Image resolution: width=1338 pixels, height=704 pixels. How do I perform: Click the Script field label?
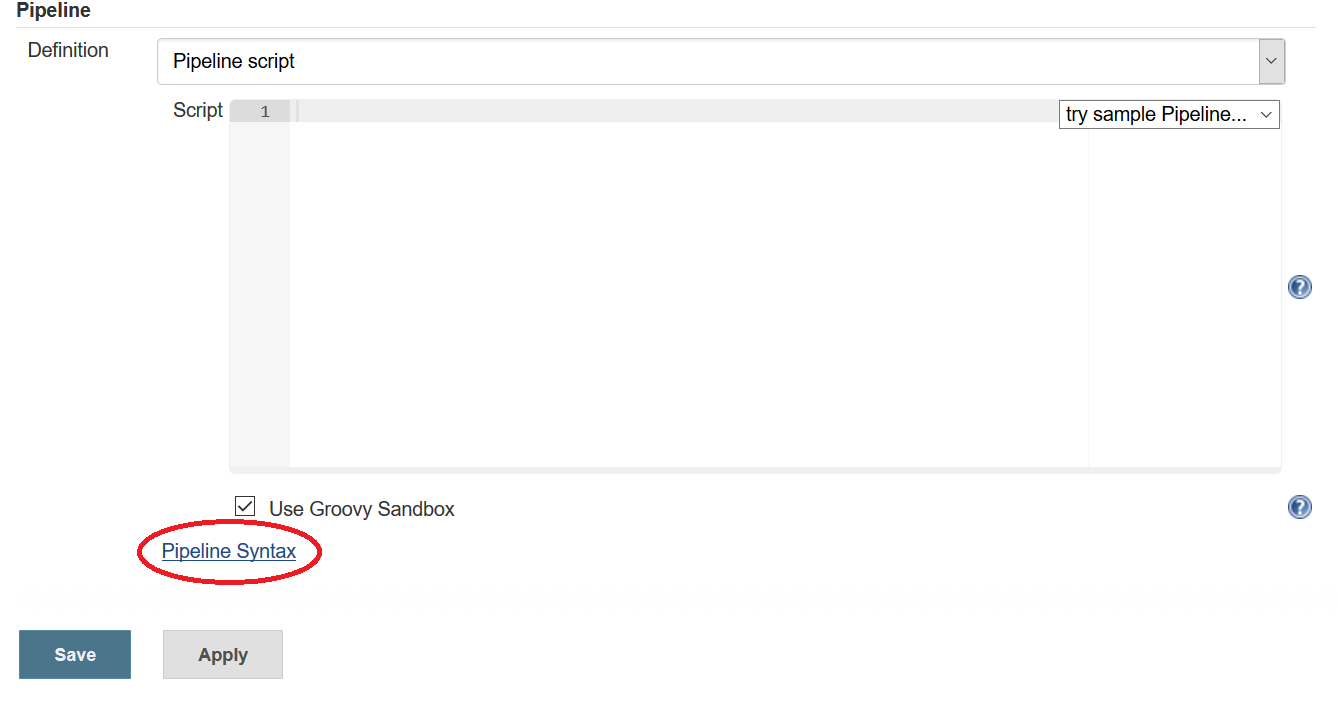coord(198,110)
